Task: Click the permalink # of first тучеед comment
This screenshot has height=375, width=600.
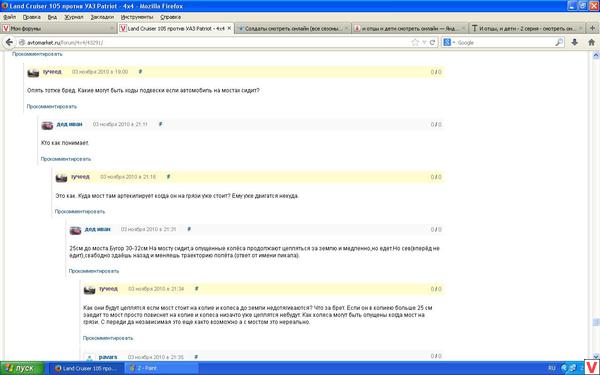Action: pos(140,72)
